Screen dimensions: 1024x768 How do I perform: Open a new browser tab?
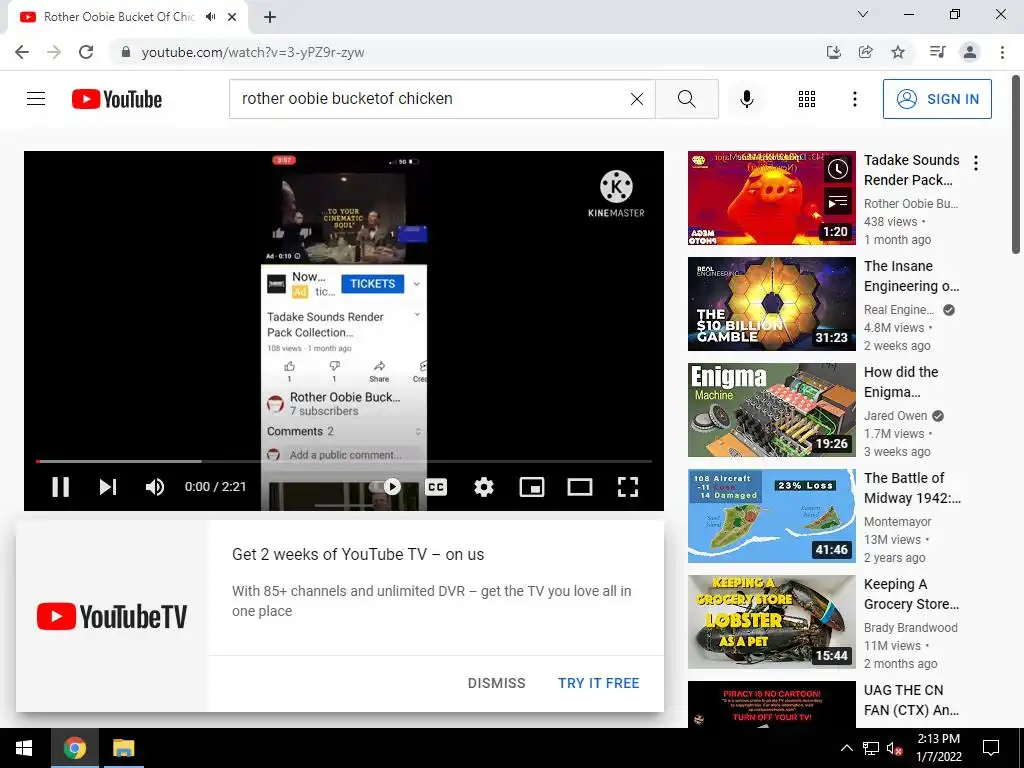point(270,17)
